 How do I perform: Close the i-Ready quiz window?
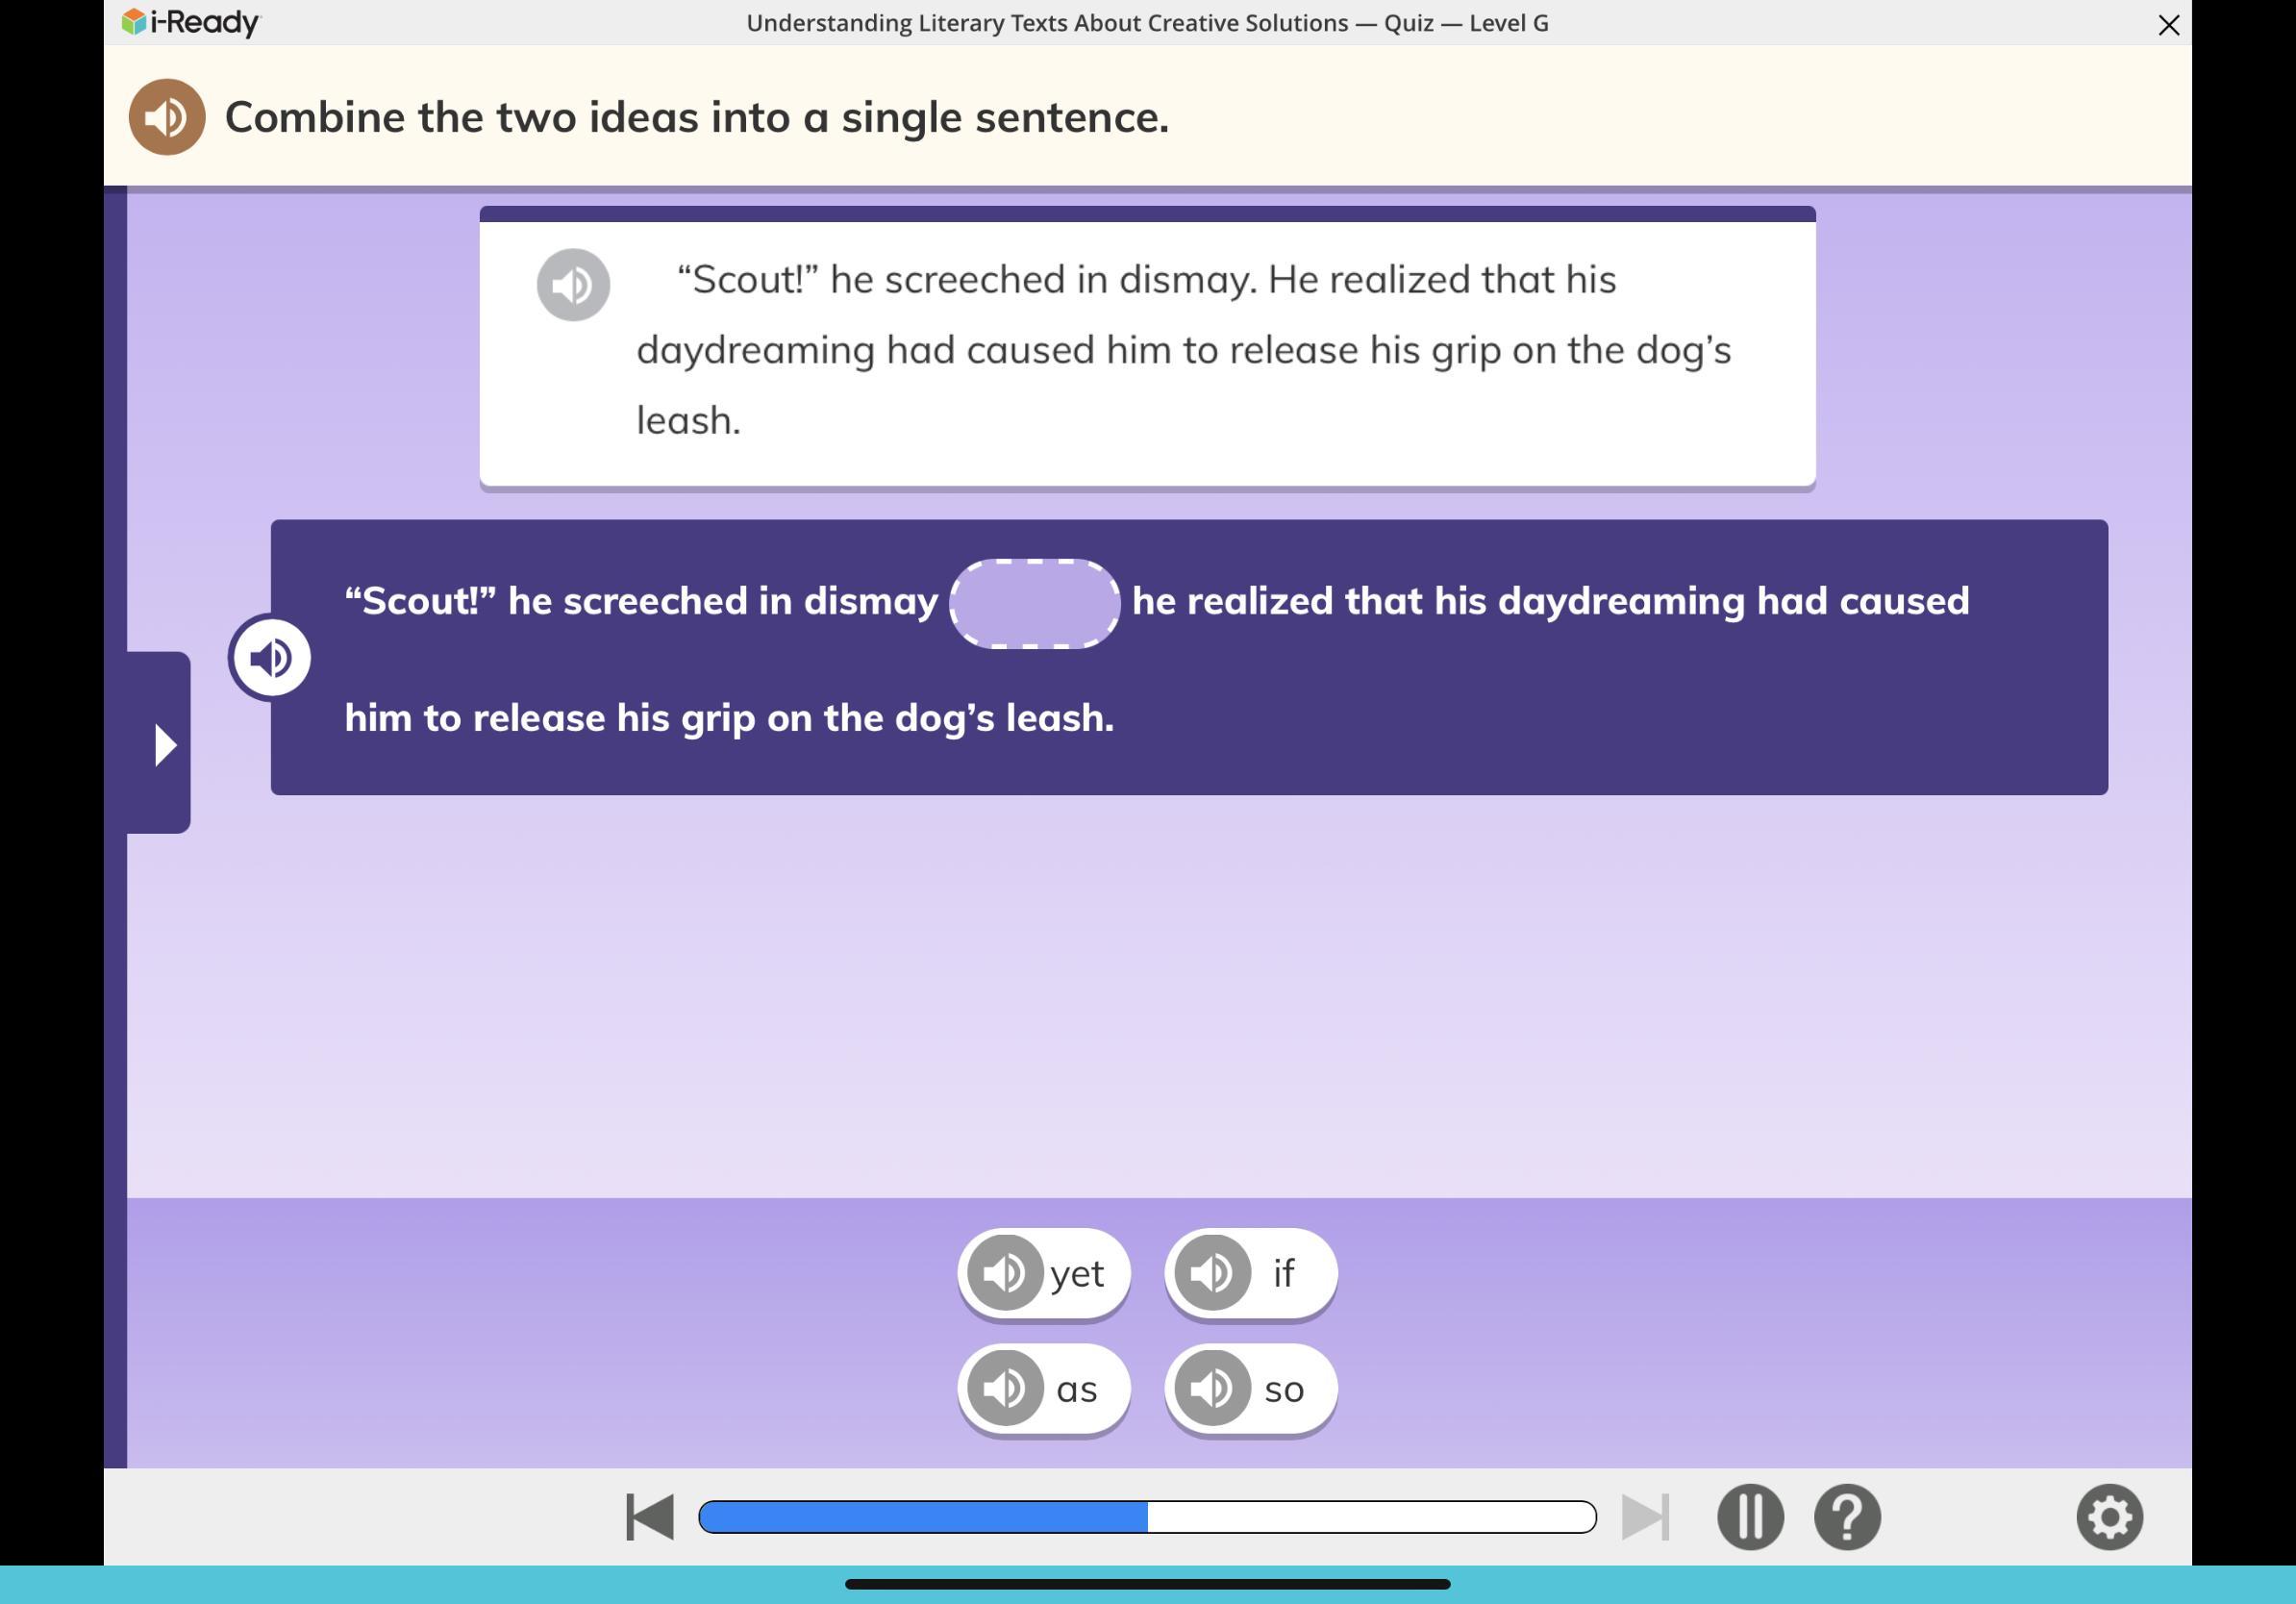(x=2168, y=25)
